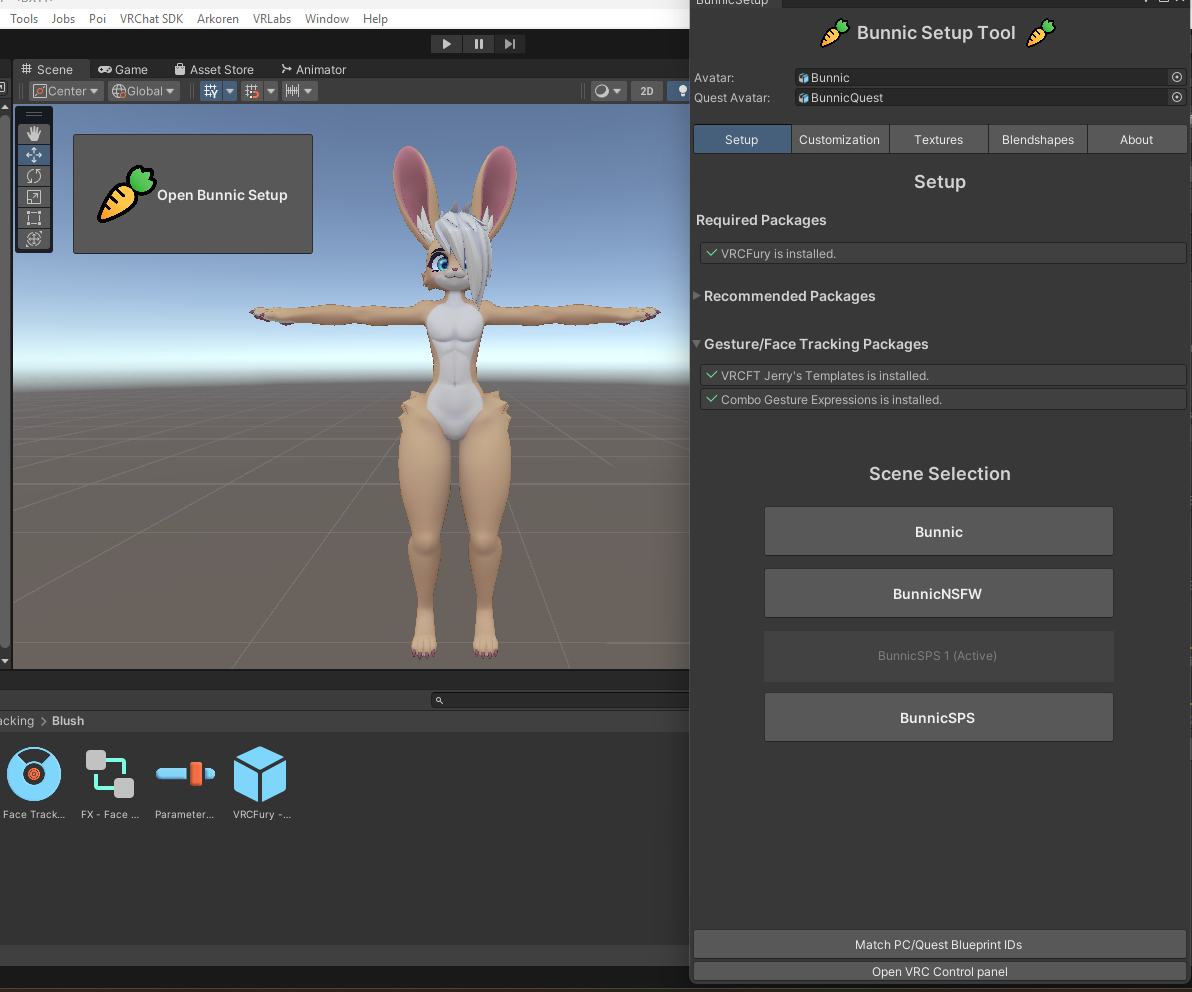Switch to the Animator tab
The width and height of the screenshot is (1192, 992).
(x=313, y=69)
